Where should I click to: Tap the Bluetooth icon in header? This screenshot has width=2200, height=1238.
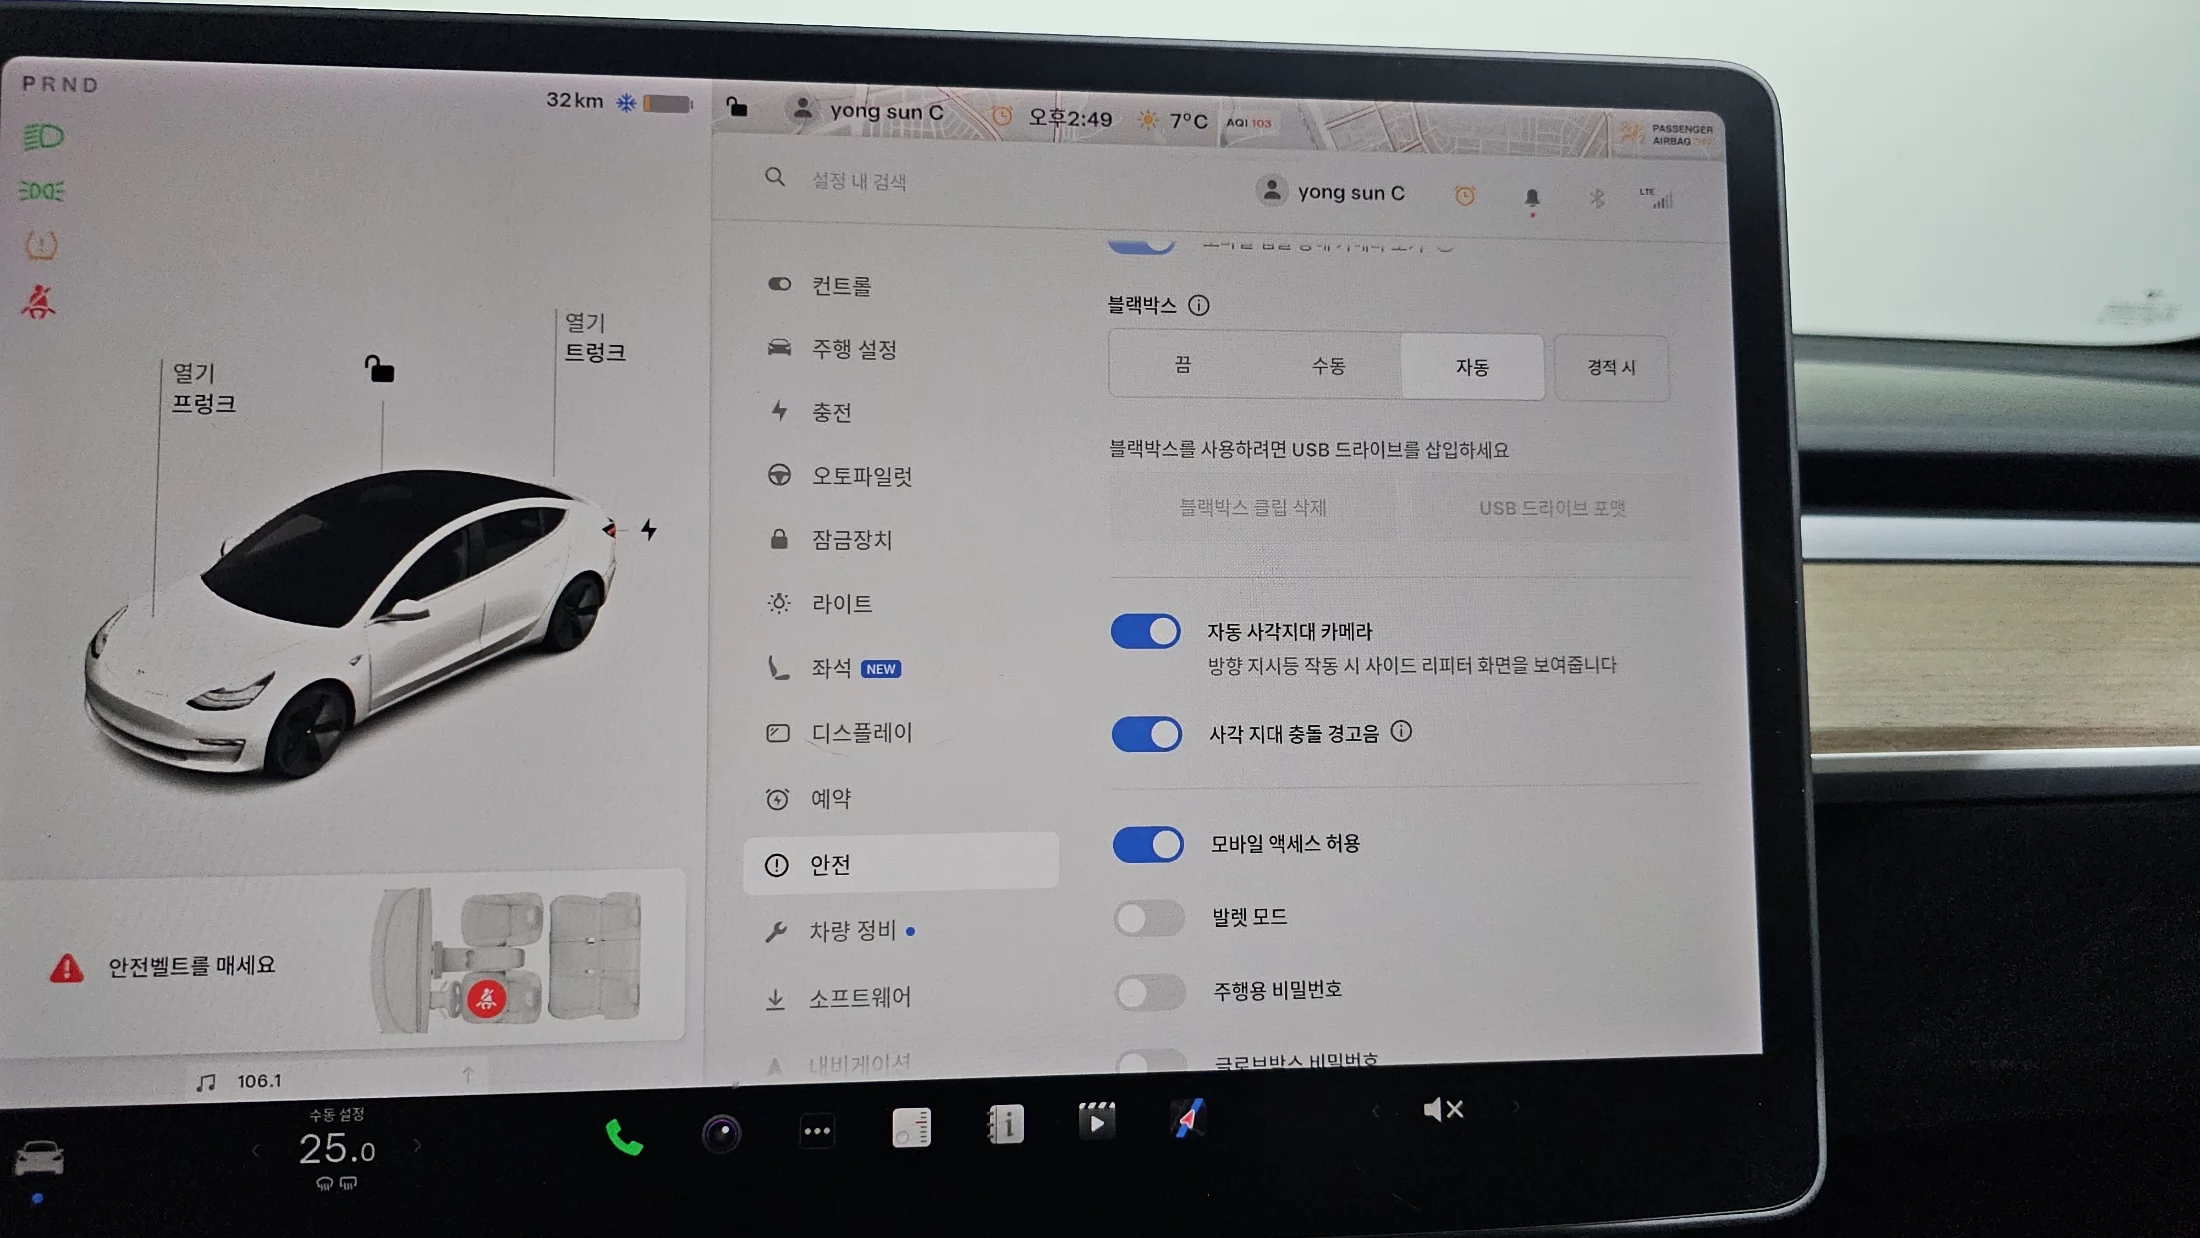(x=1597, y=198)
